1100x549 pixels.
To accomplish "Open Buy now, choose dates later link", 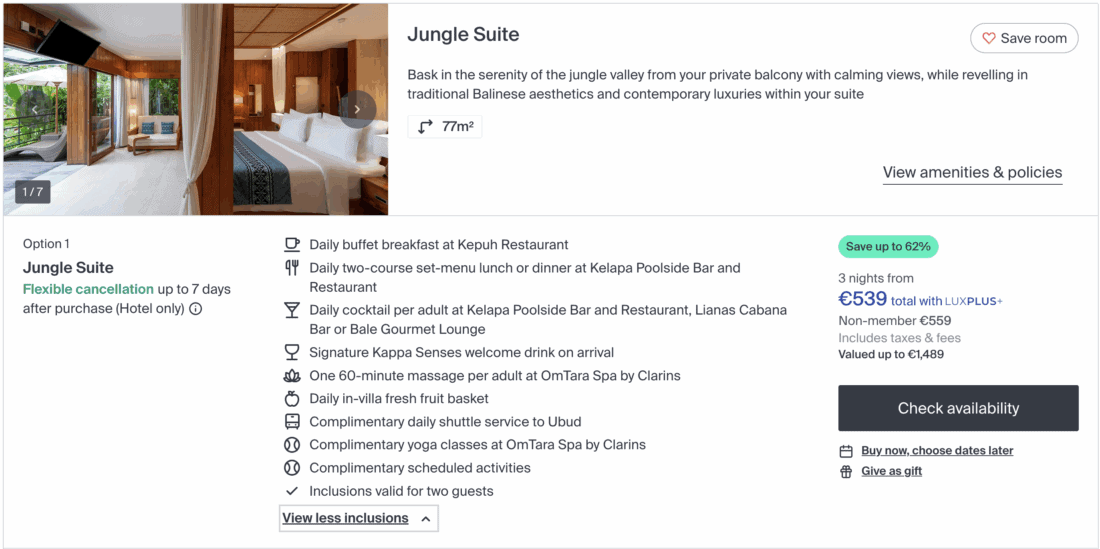I will pyautogui.click(x=937, y=451).
